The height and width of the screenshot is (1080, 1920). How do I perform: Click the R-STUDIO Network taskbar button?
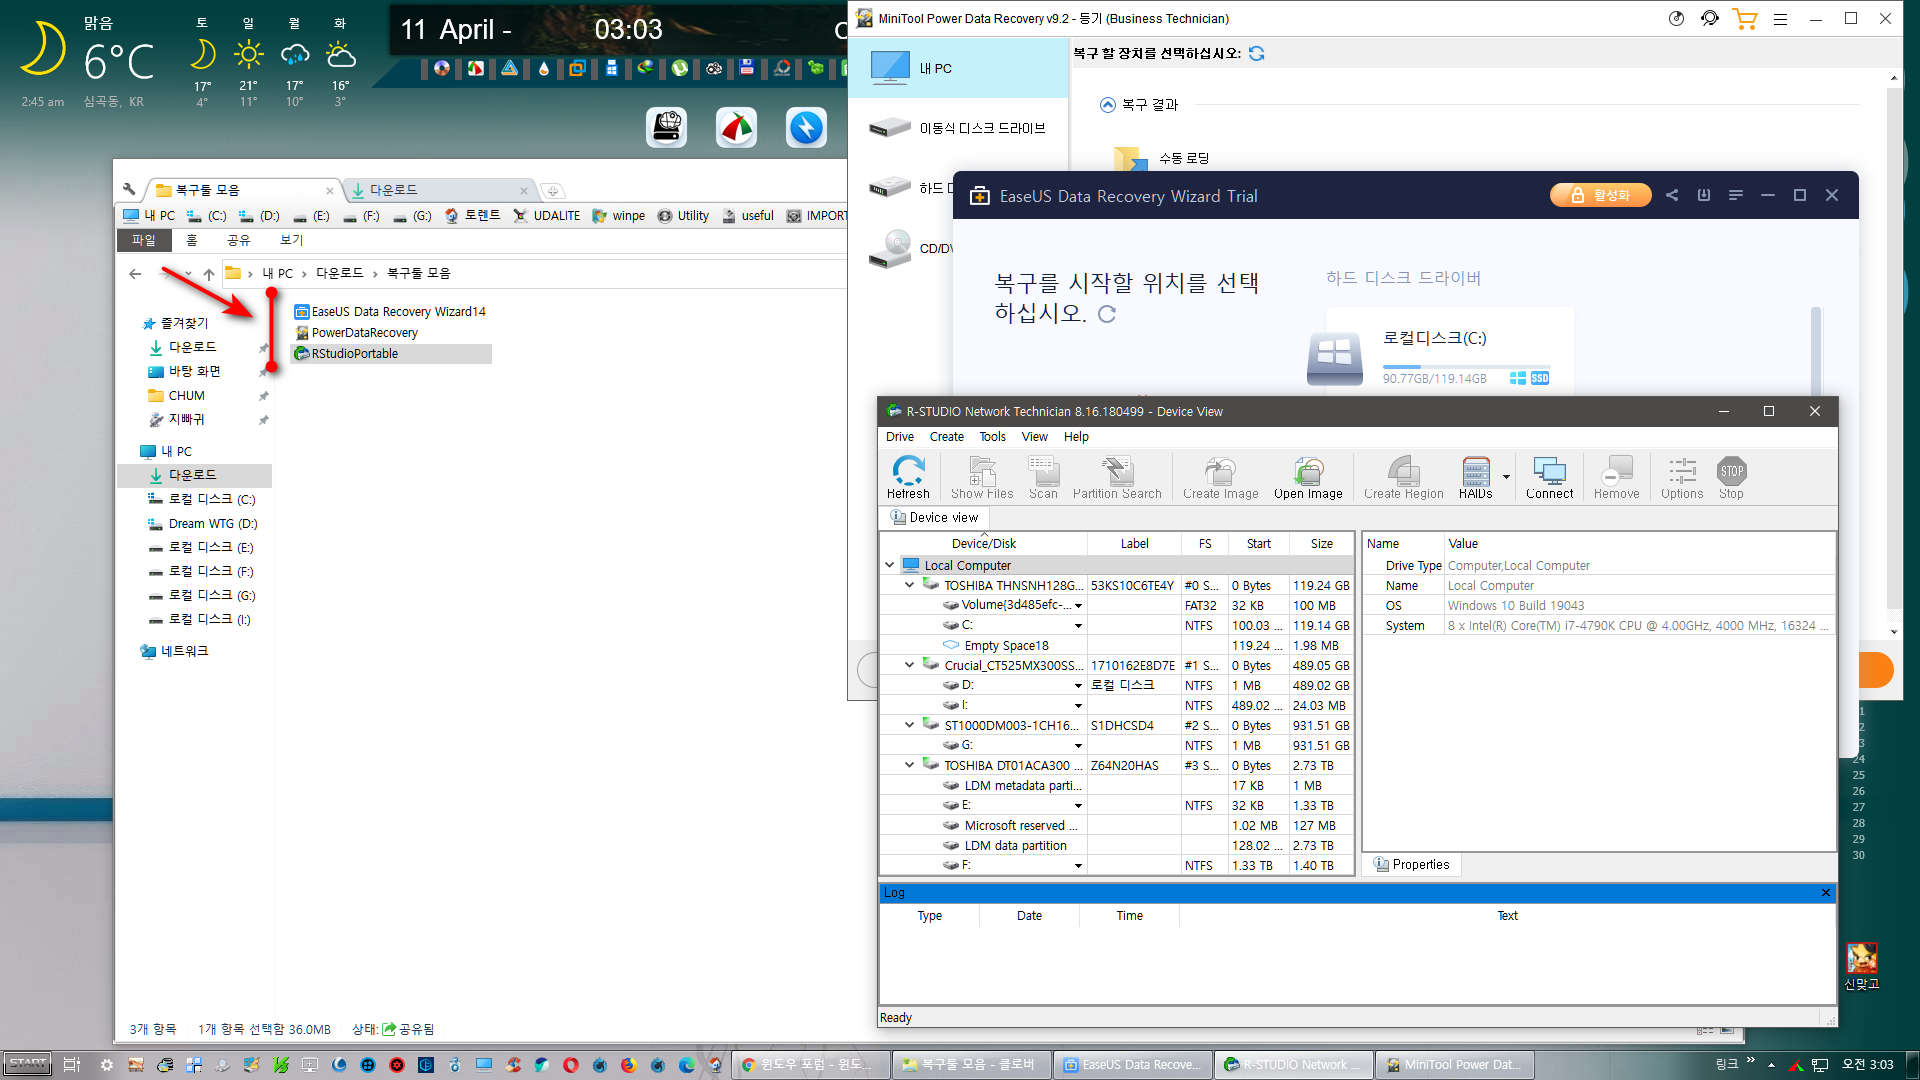[1294, 1065]
